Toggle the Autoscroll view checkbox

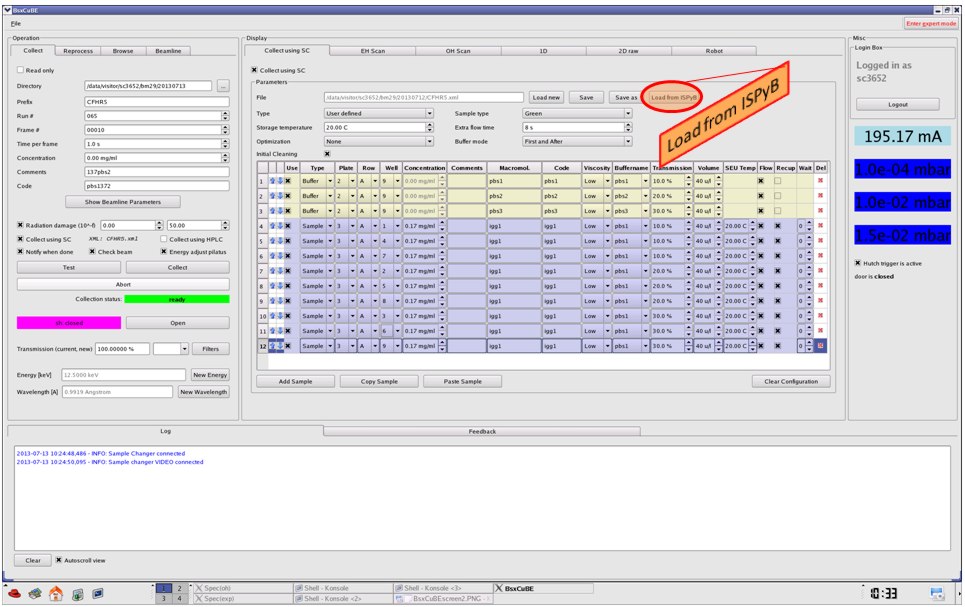[x=59, y=560]
